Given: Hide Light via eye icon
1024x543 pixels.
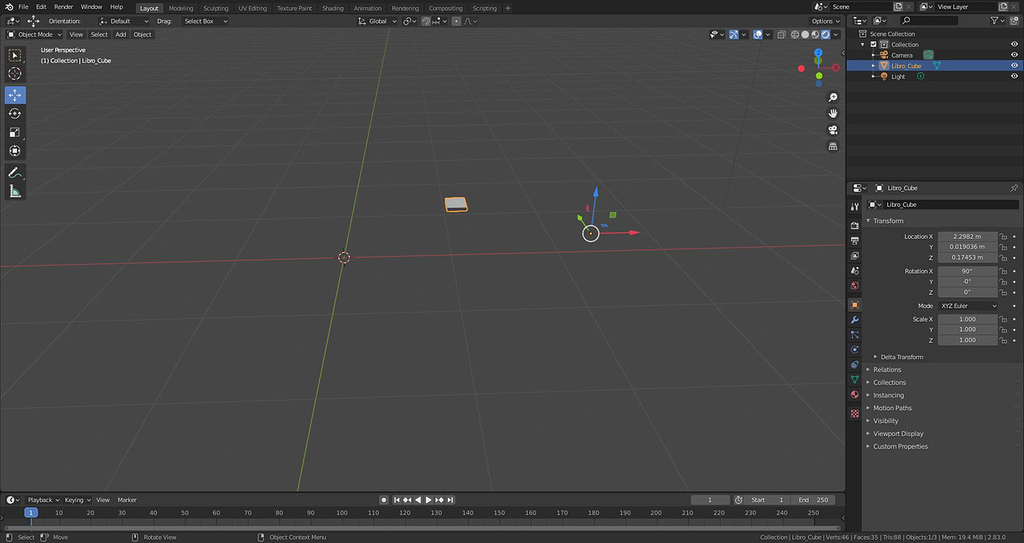Looking at the screenshot, I should 1014,76.
